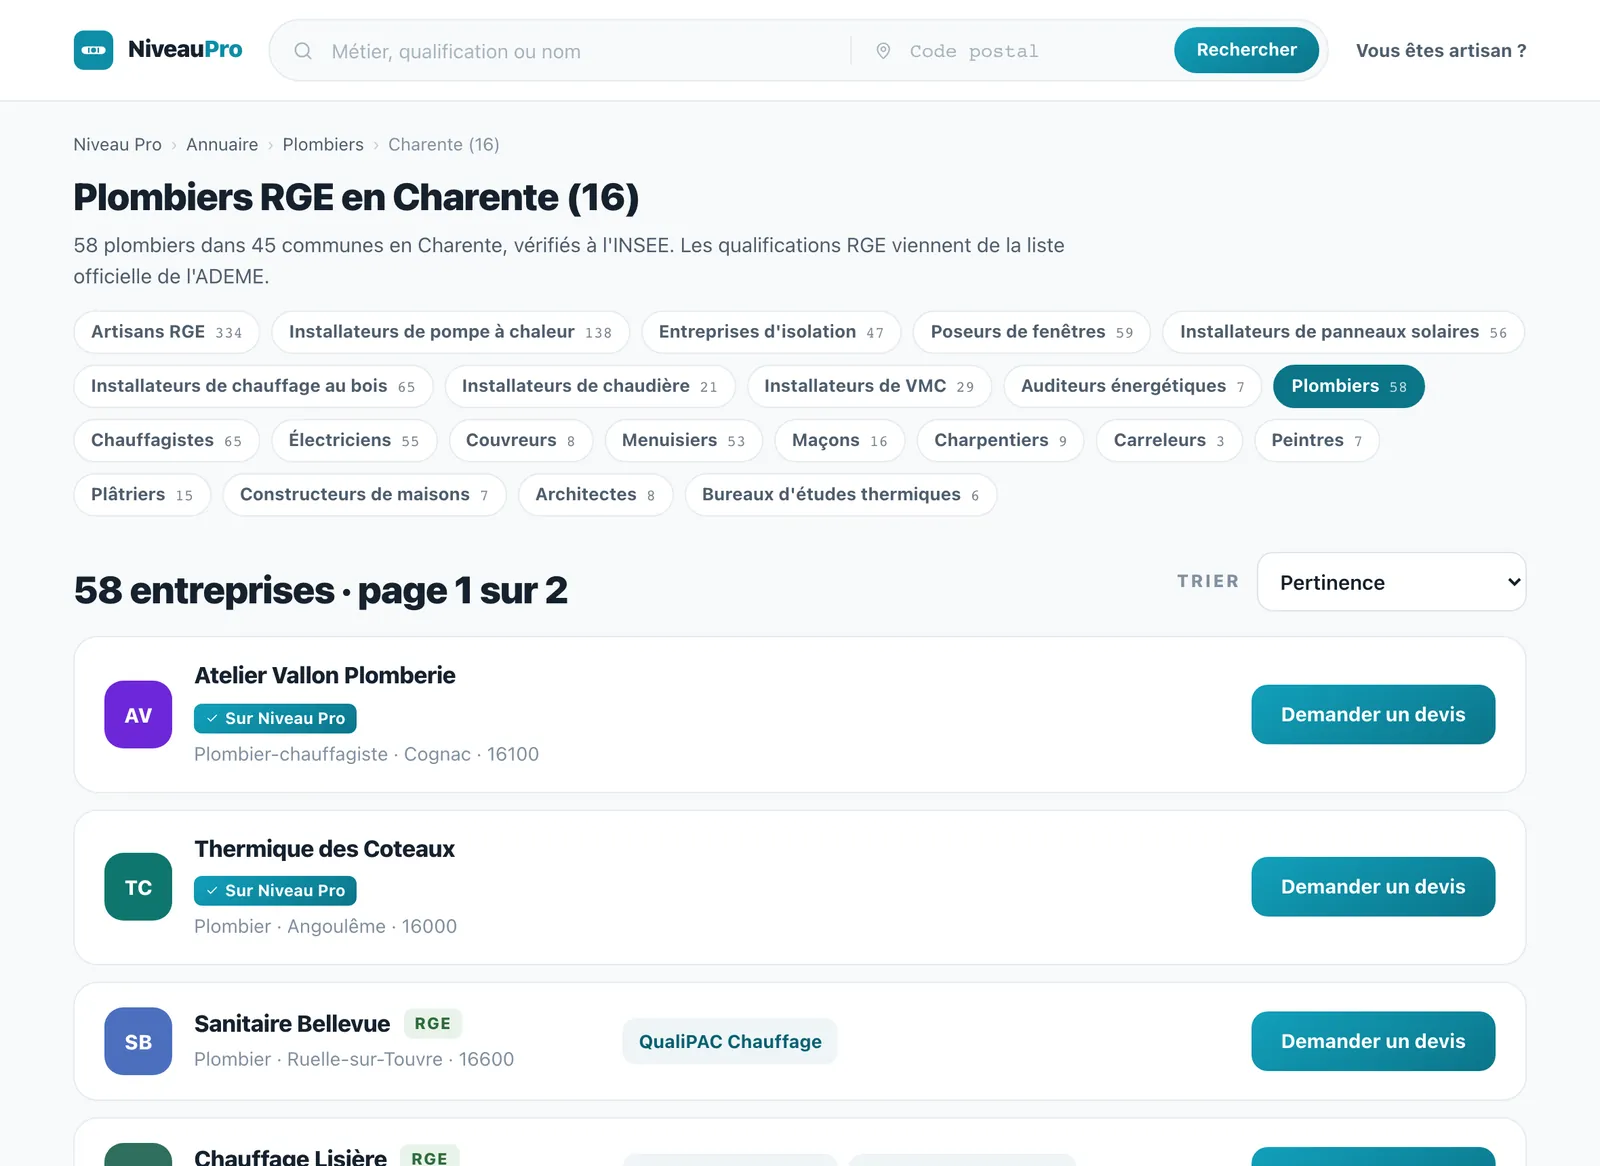Select the Couvreurs filter chip

click(x=520, y=440)
